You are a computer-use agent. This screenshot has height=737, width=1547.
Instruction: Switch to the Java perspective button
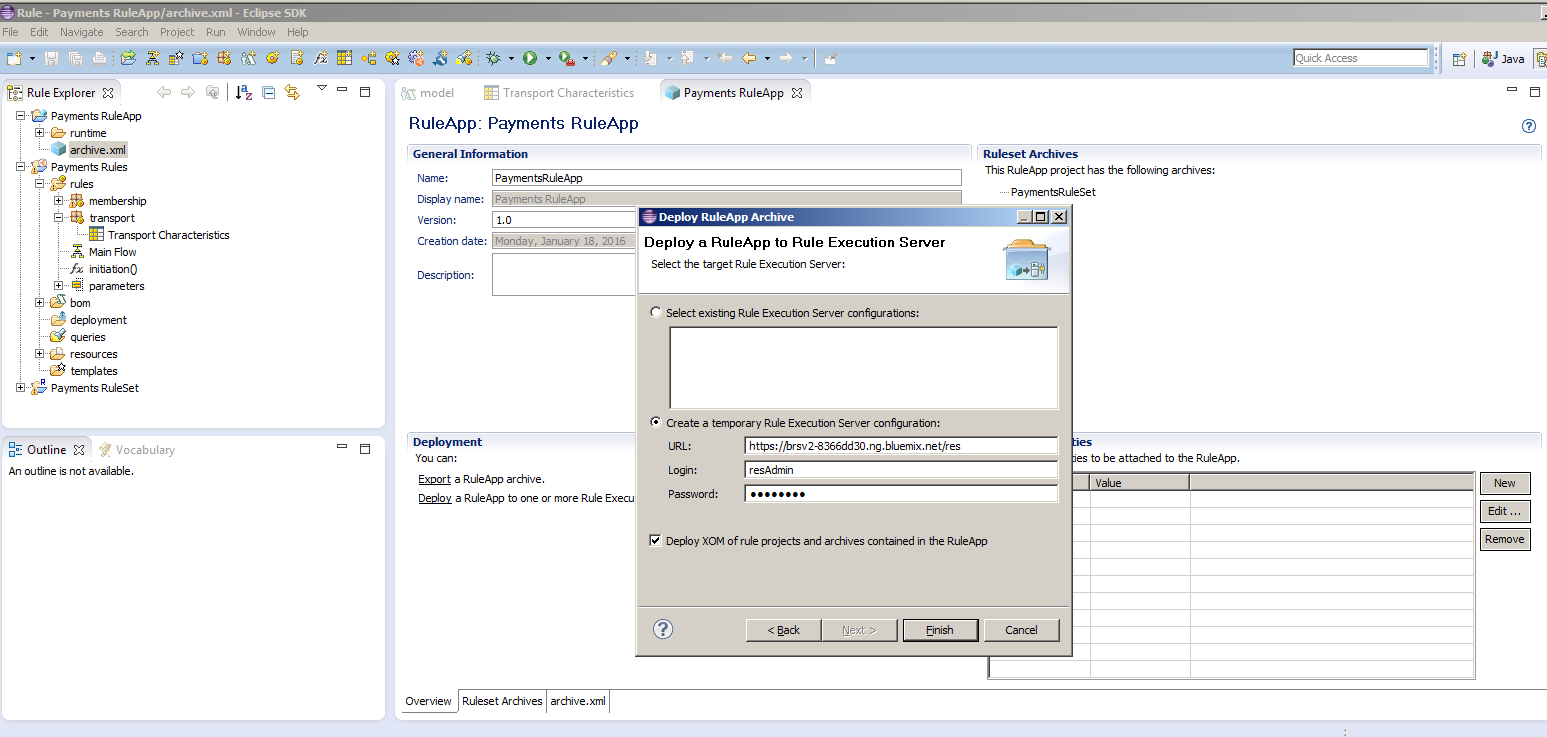pos(1503,58)
